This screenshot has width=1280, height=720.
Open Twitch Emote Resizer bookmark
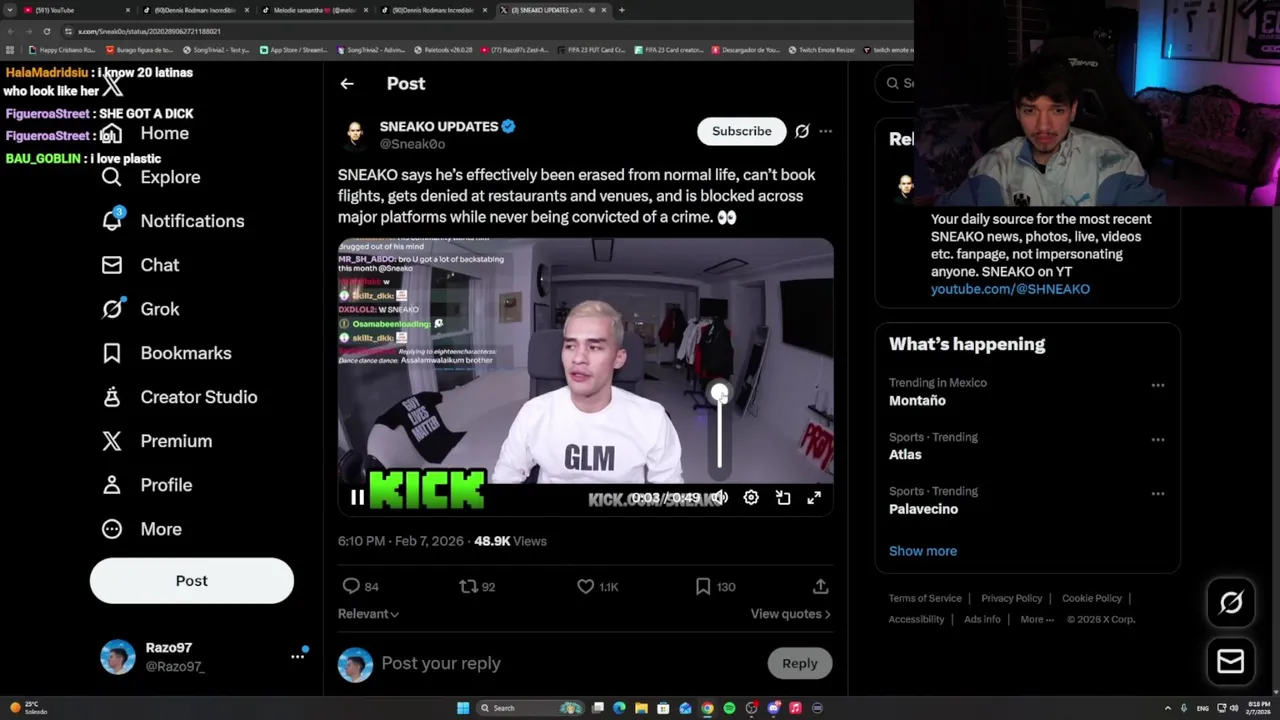click(822, 50)
